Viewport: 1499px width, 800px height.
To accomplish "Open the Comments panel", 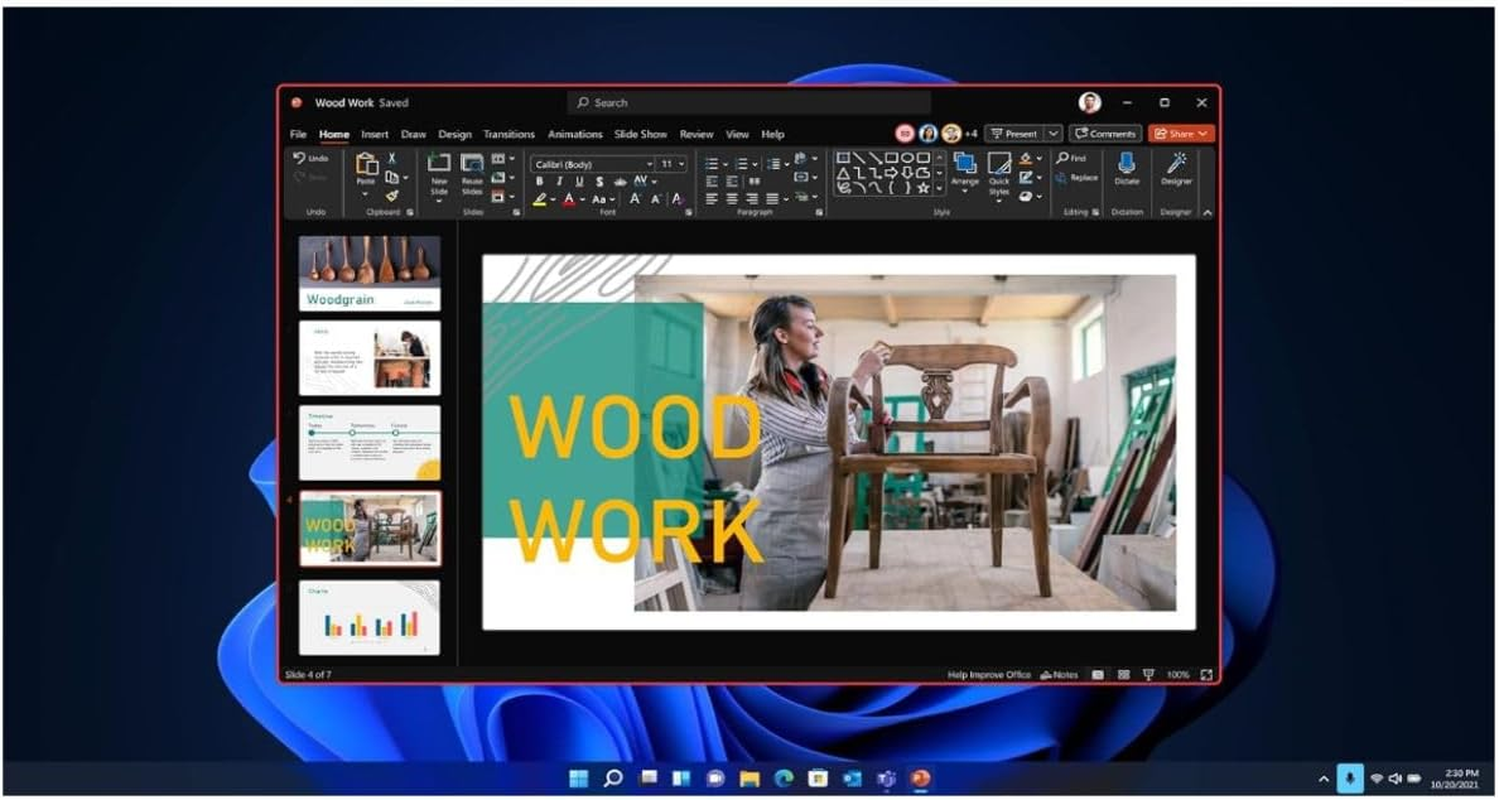I will pyautogui.click(x=1105, y=132).
